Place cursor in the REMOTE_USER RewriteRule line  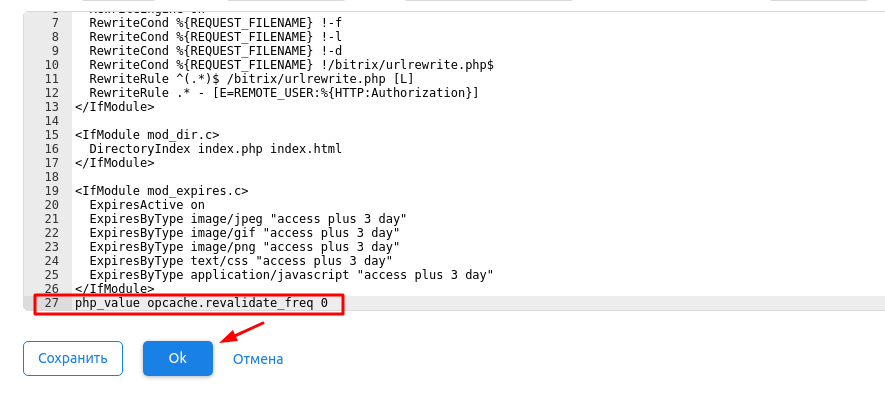[284, 93]
